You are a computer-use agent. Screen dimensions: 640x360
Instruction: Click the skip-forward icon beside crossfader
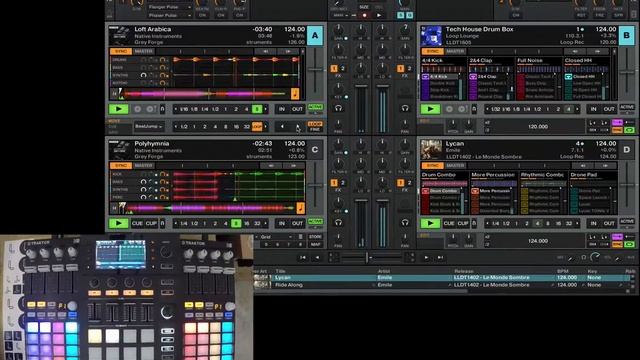pos(440,258)
